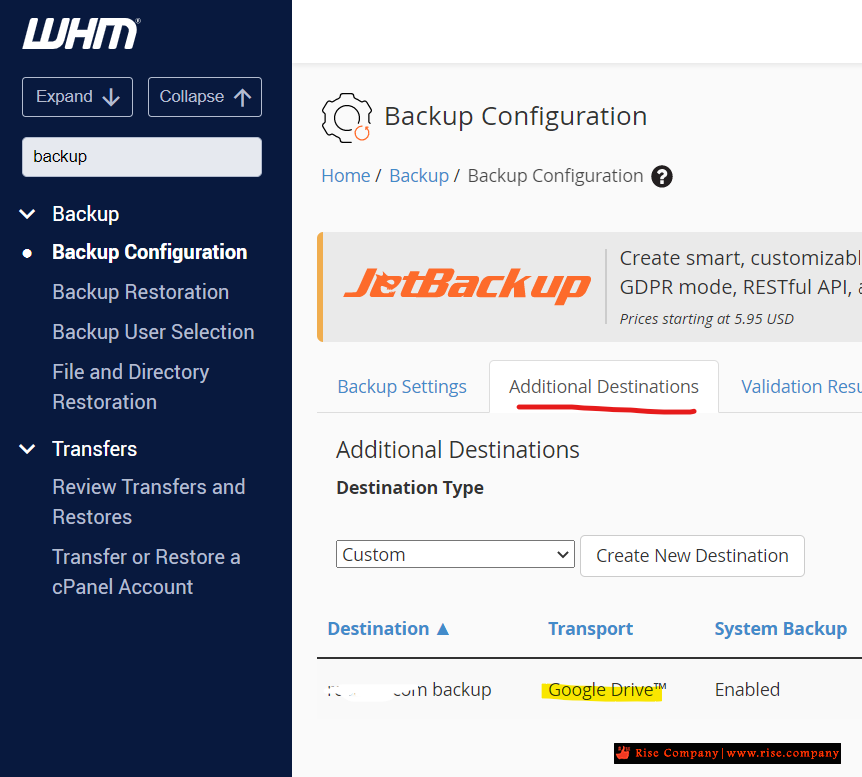Click the Backup Configuration breadcrumb text
This screenshot has height=777, width=862.
pyautogui.click(x=555, y=176)
